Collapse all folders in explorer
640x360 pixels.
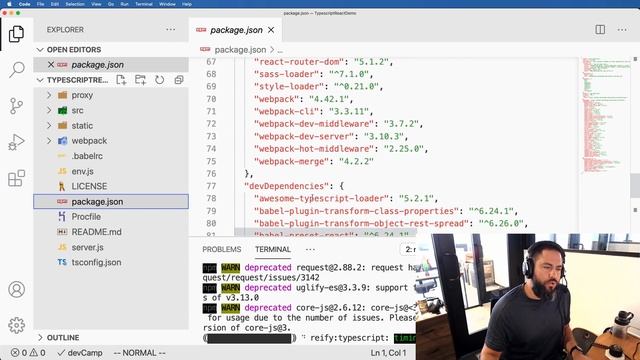(179, 80)
